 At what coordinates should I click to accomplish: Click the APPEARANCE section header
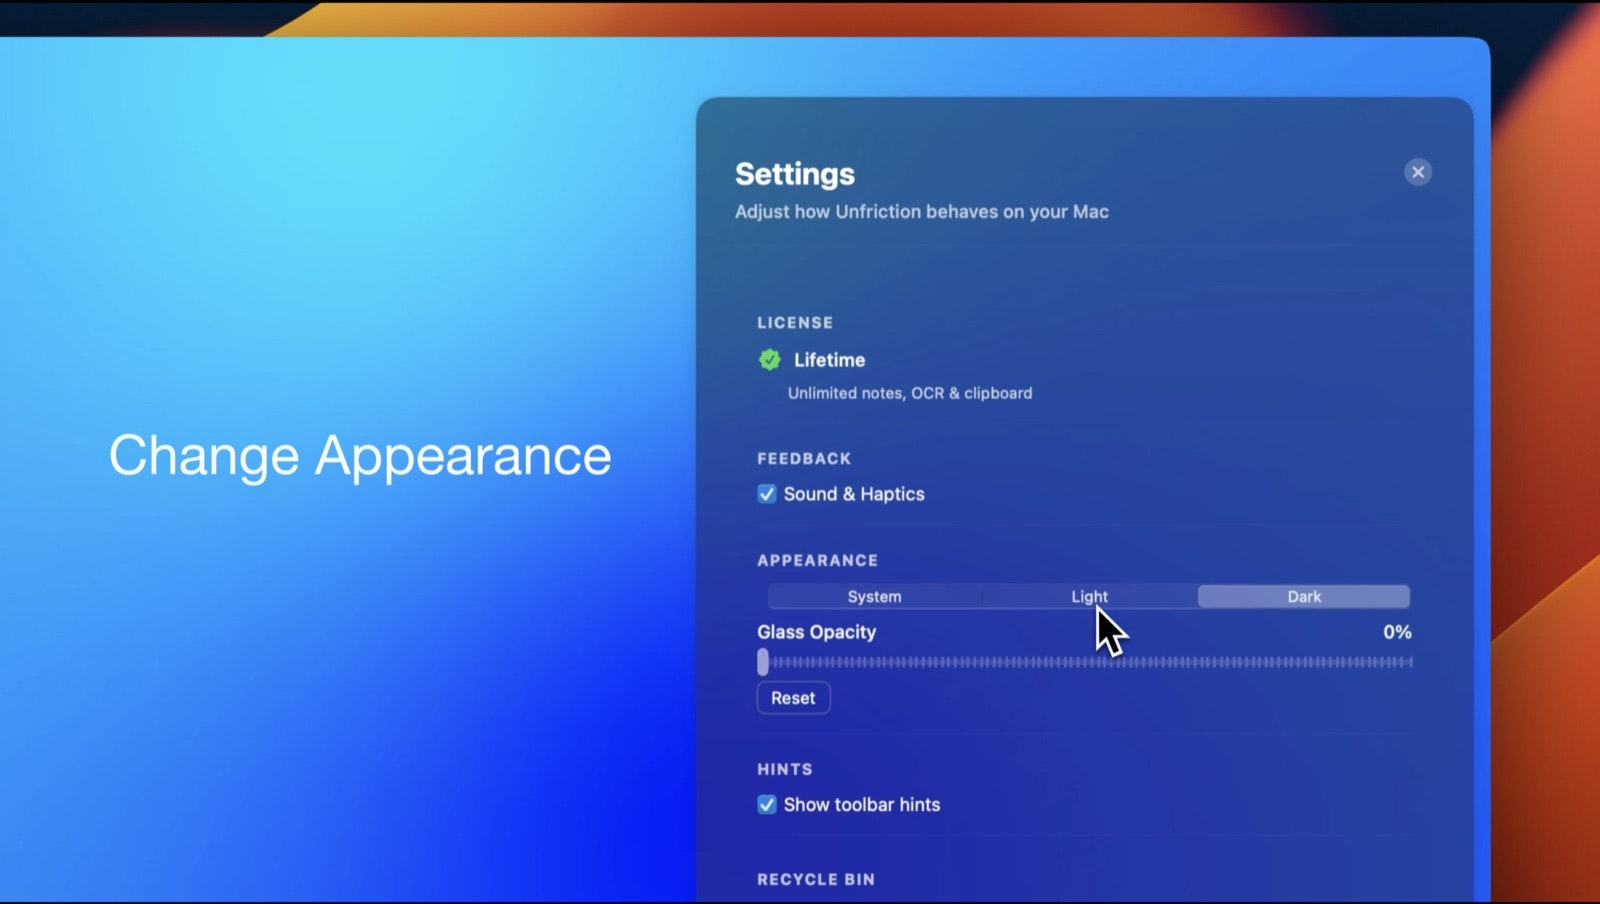click(x=817, y=561)
